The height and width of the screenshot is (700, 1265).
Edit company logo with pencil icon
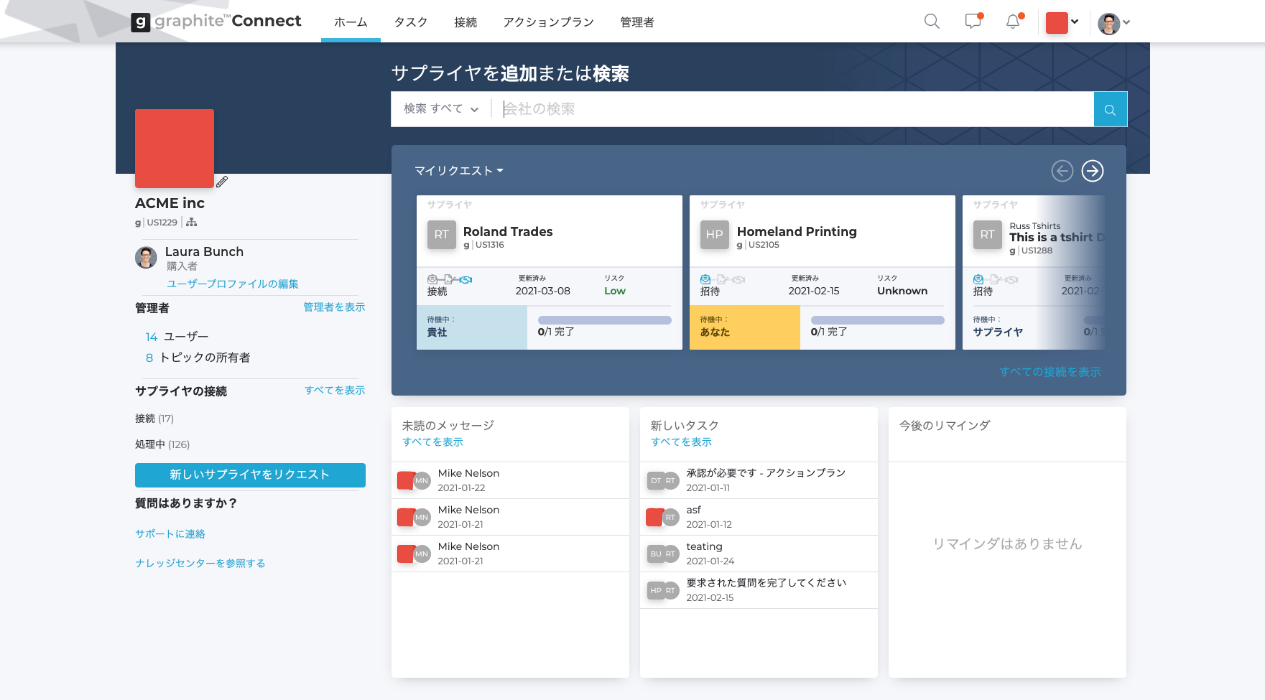tap(222, 181)
